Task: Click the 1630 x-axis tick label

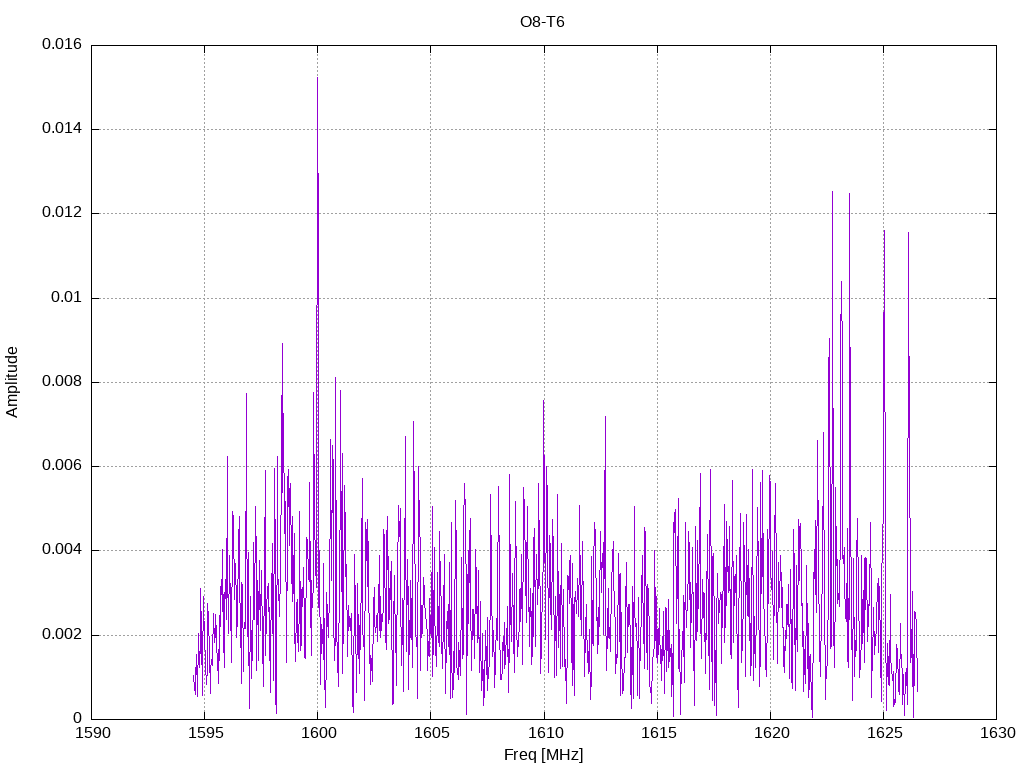Action: 998,733
